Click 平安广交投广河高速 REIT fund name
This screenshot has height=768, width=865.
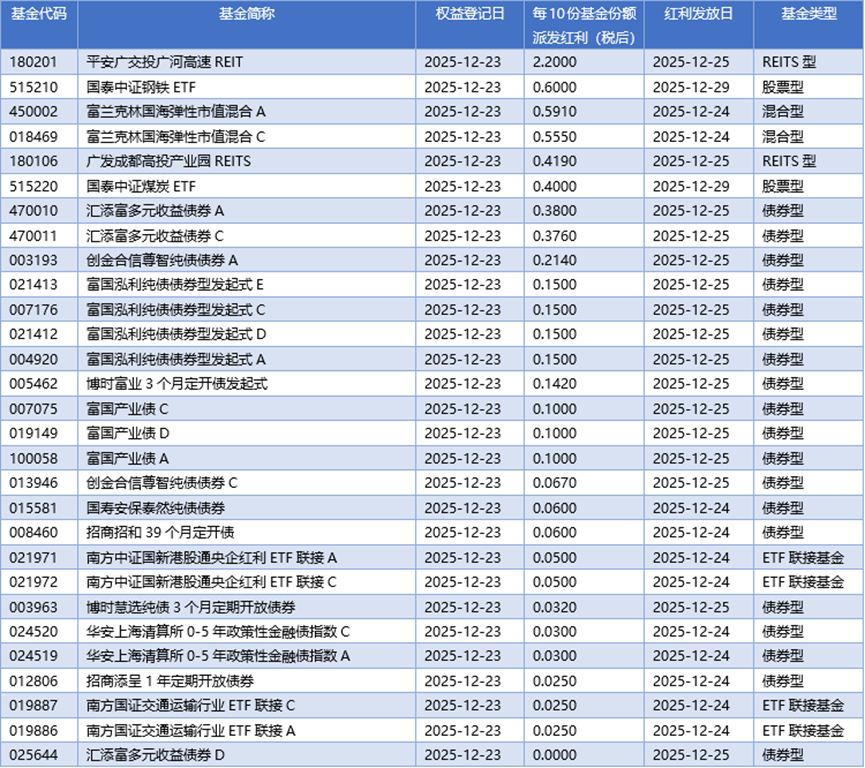tap(164, 62)
